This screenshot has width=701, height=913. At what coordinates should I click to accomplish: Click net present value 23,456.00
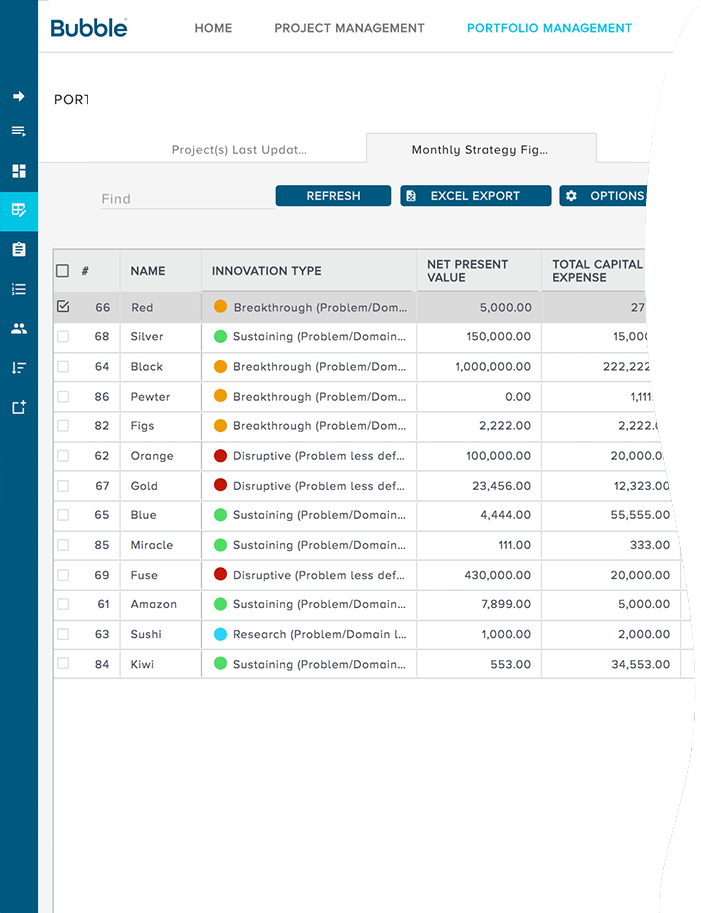(501, 486)
